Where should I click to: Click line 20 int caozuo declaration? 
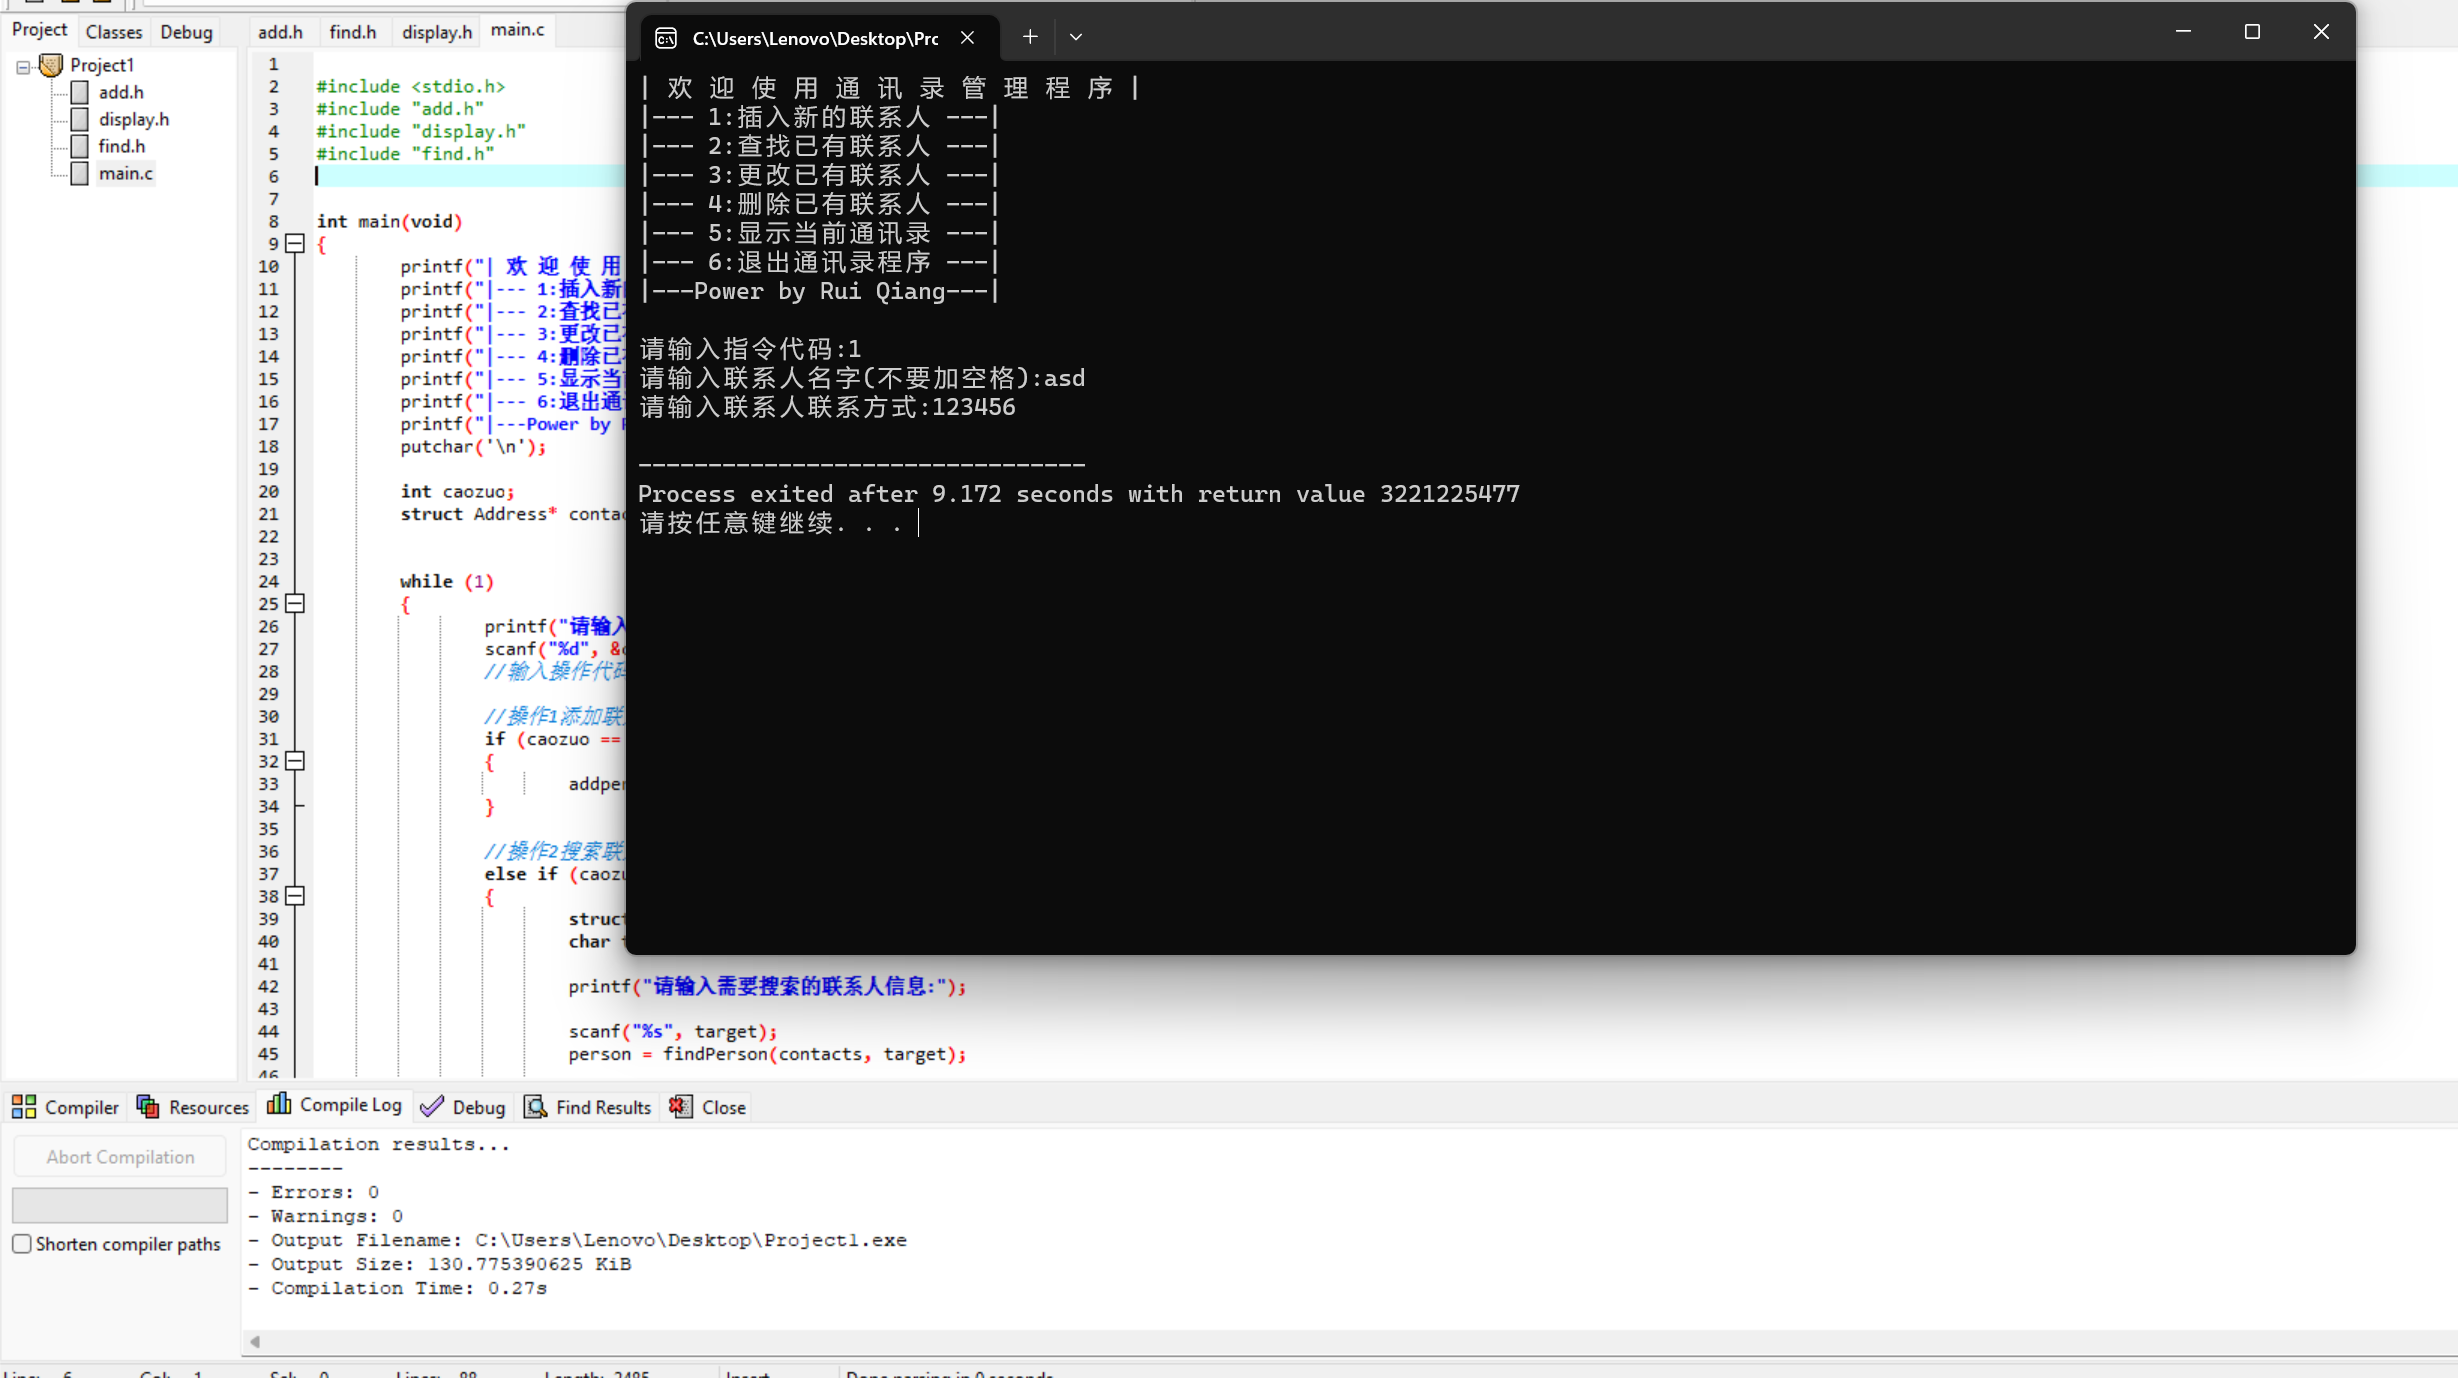click(458, 491)
